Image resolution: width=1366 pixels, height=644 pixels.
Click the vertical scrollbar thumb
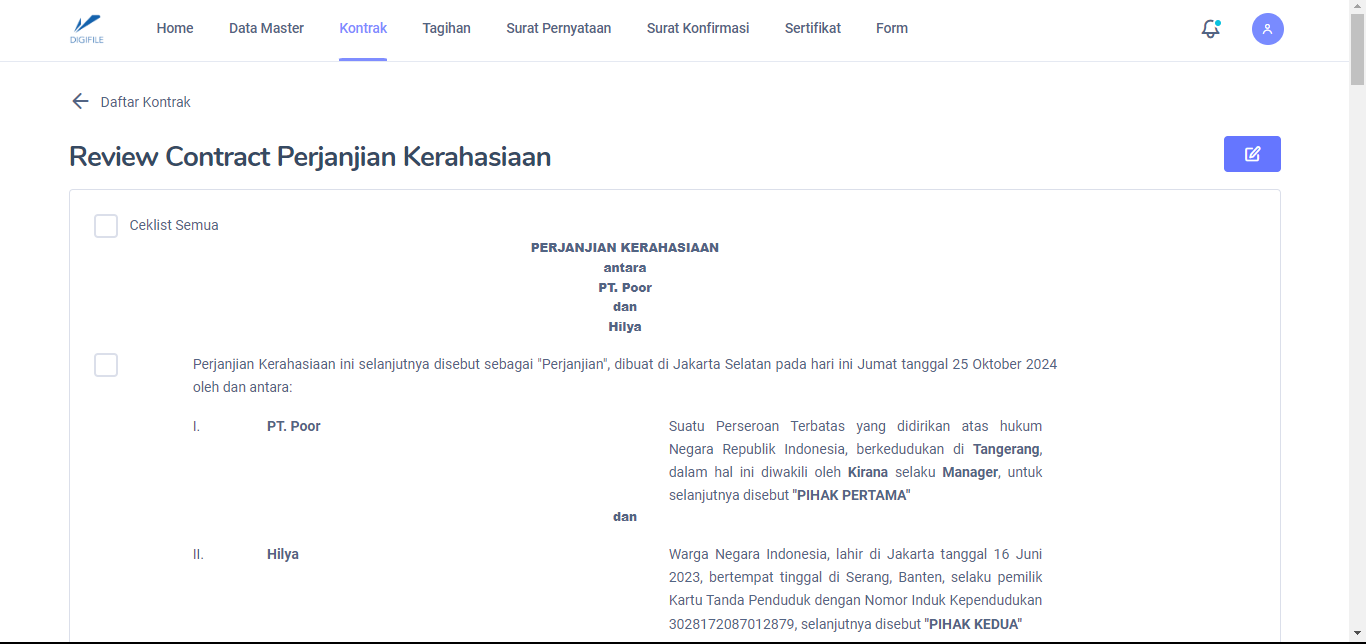1357,50
